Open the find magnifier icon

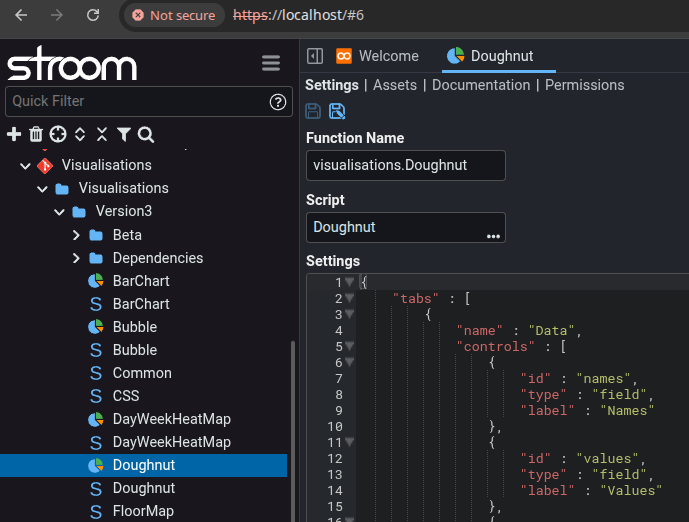point(146,134)
